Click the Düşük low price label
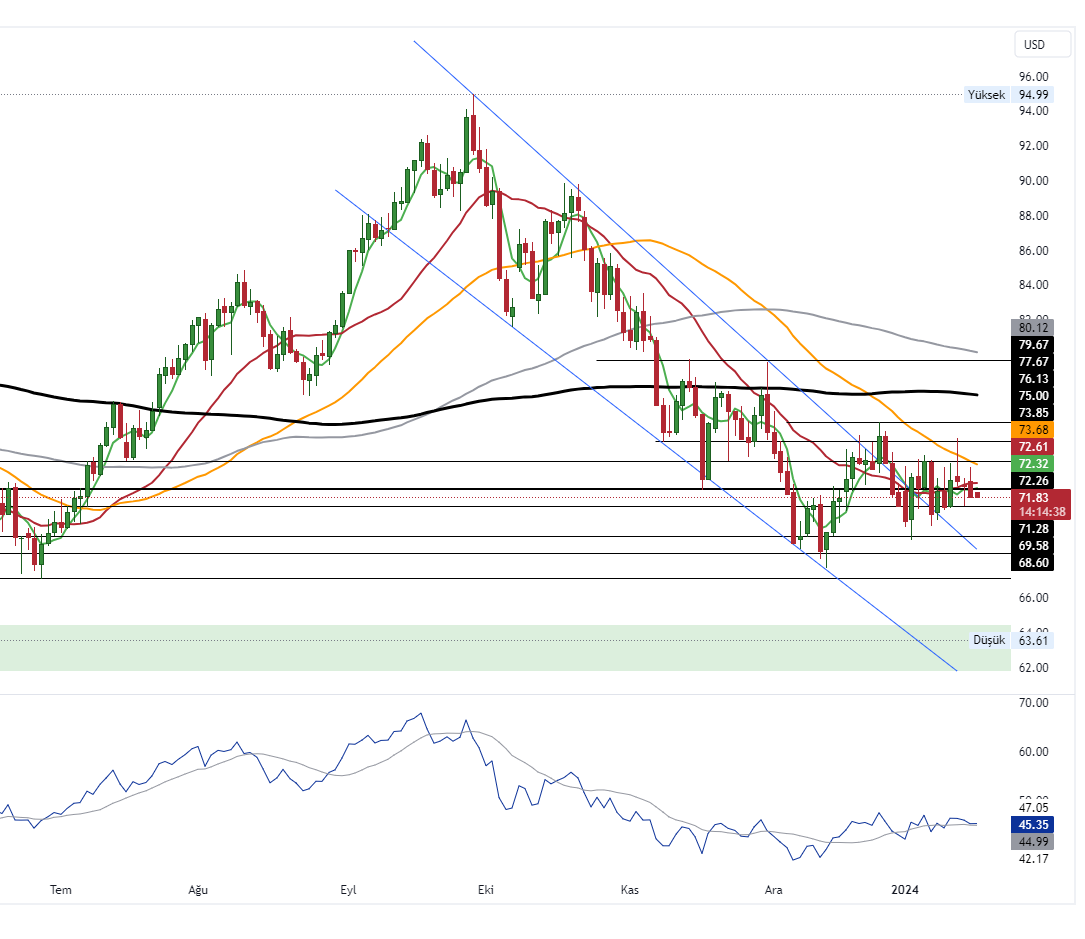 click(x=988, y=640)
